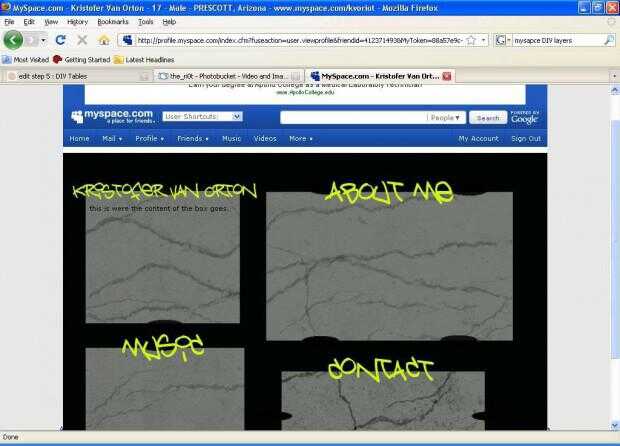Viewport: 620px width, 446px height.
Task: Close the 'edit step 5' tab
Action: tap(144, 76)
